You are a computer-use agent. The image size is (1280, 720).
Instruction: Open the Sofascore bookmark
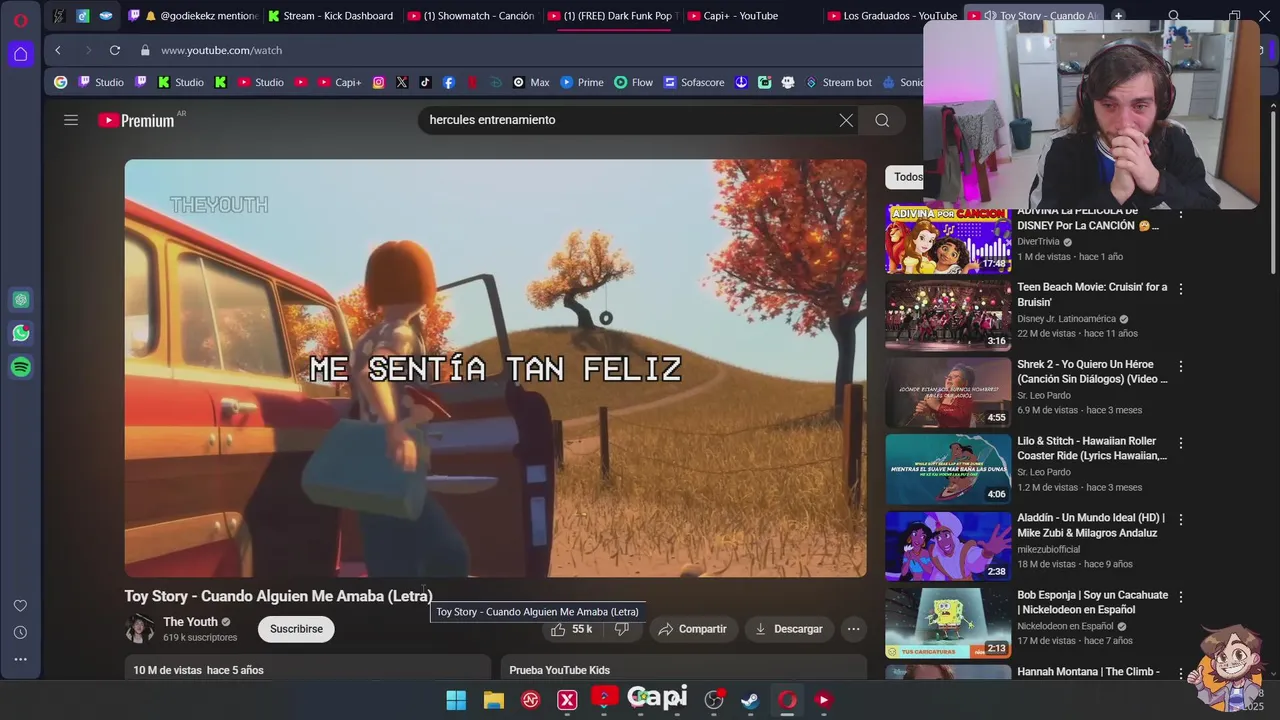tap(694, 82)
